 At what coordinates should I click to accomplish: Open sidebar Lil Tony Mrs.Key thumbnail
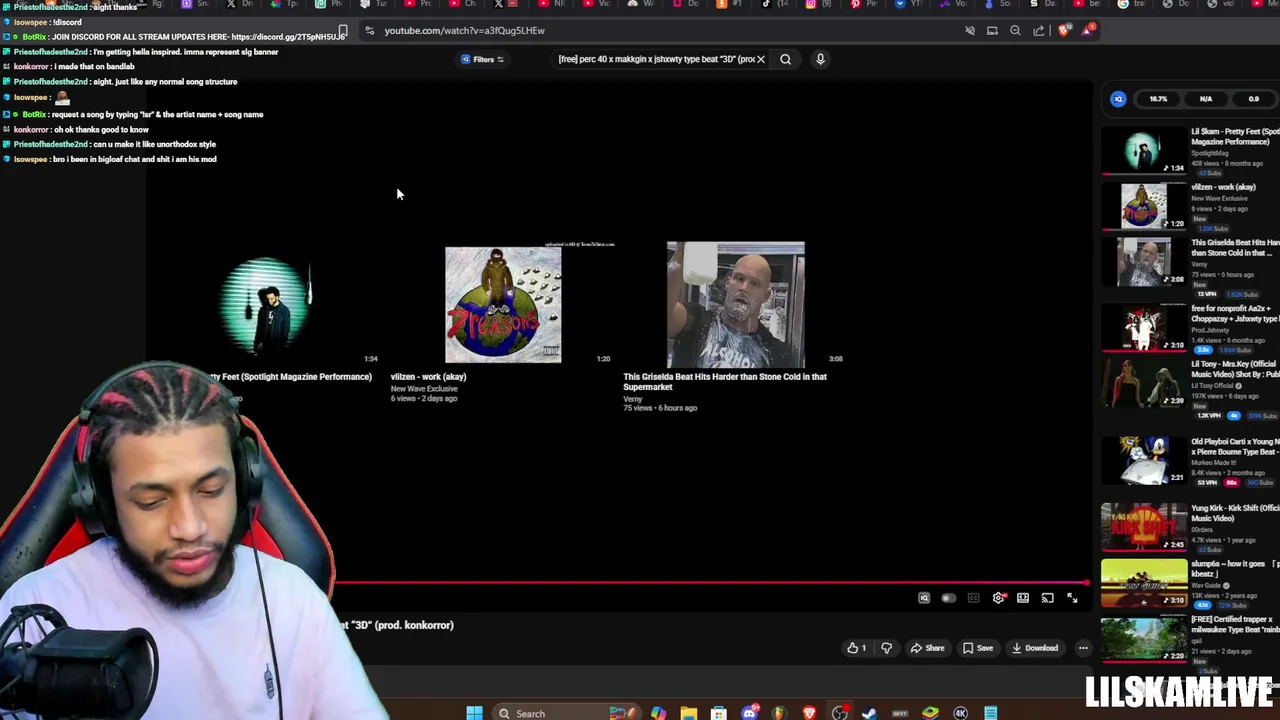click(1144, 383)
